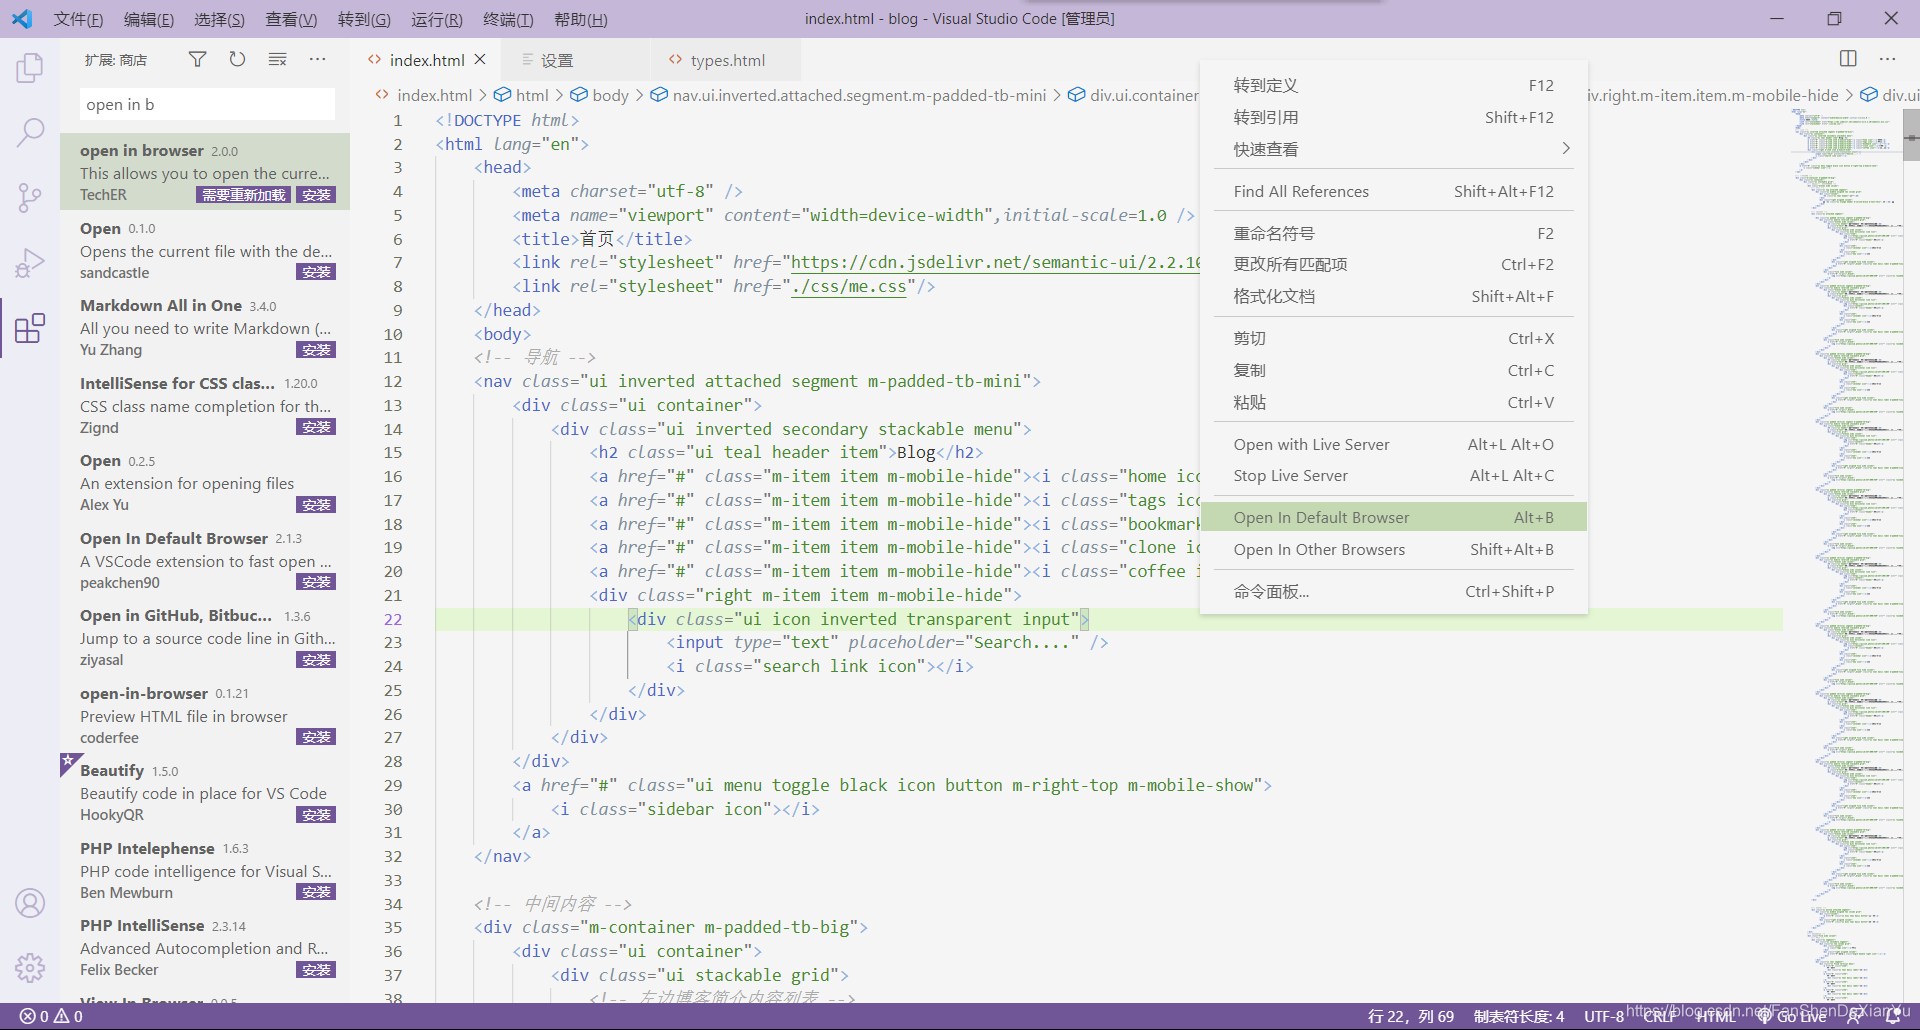1920x1030 pixels.
Task: Choose Find All References
Action: click(1393, 192)
